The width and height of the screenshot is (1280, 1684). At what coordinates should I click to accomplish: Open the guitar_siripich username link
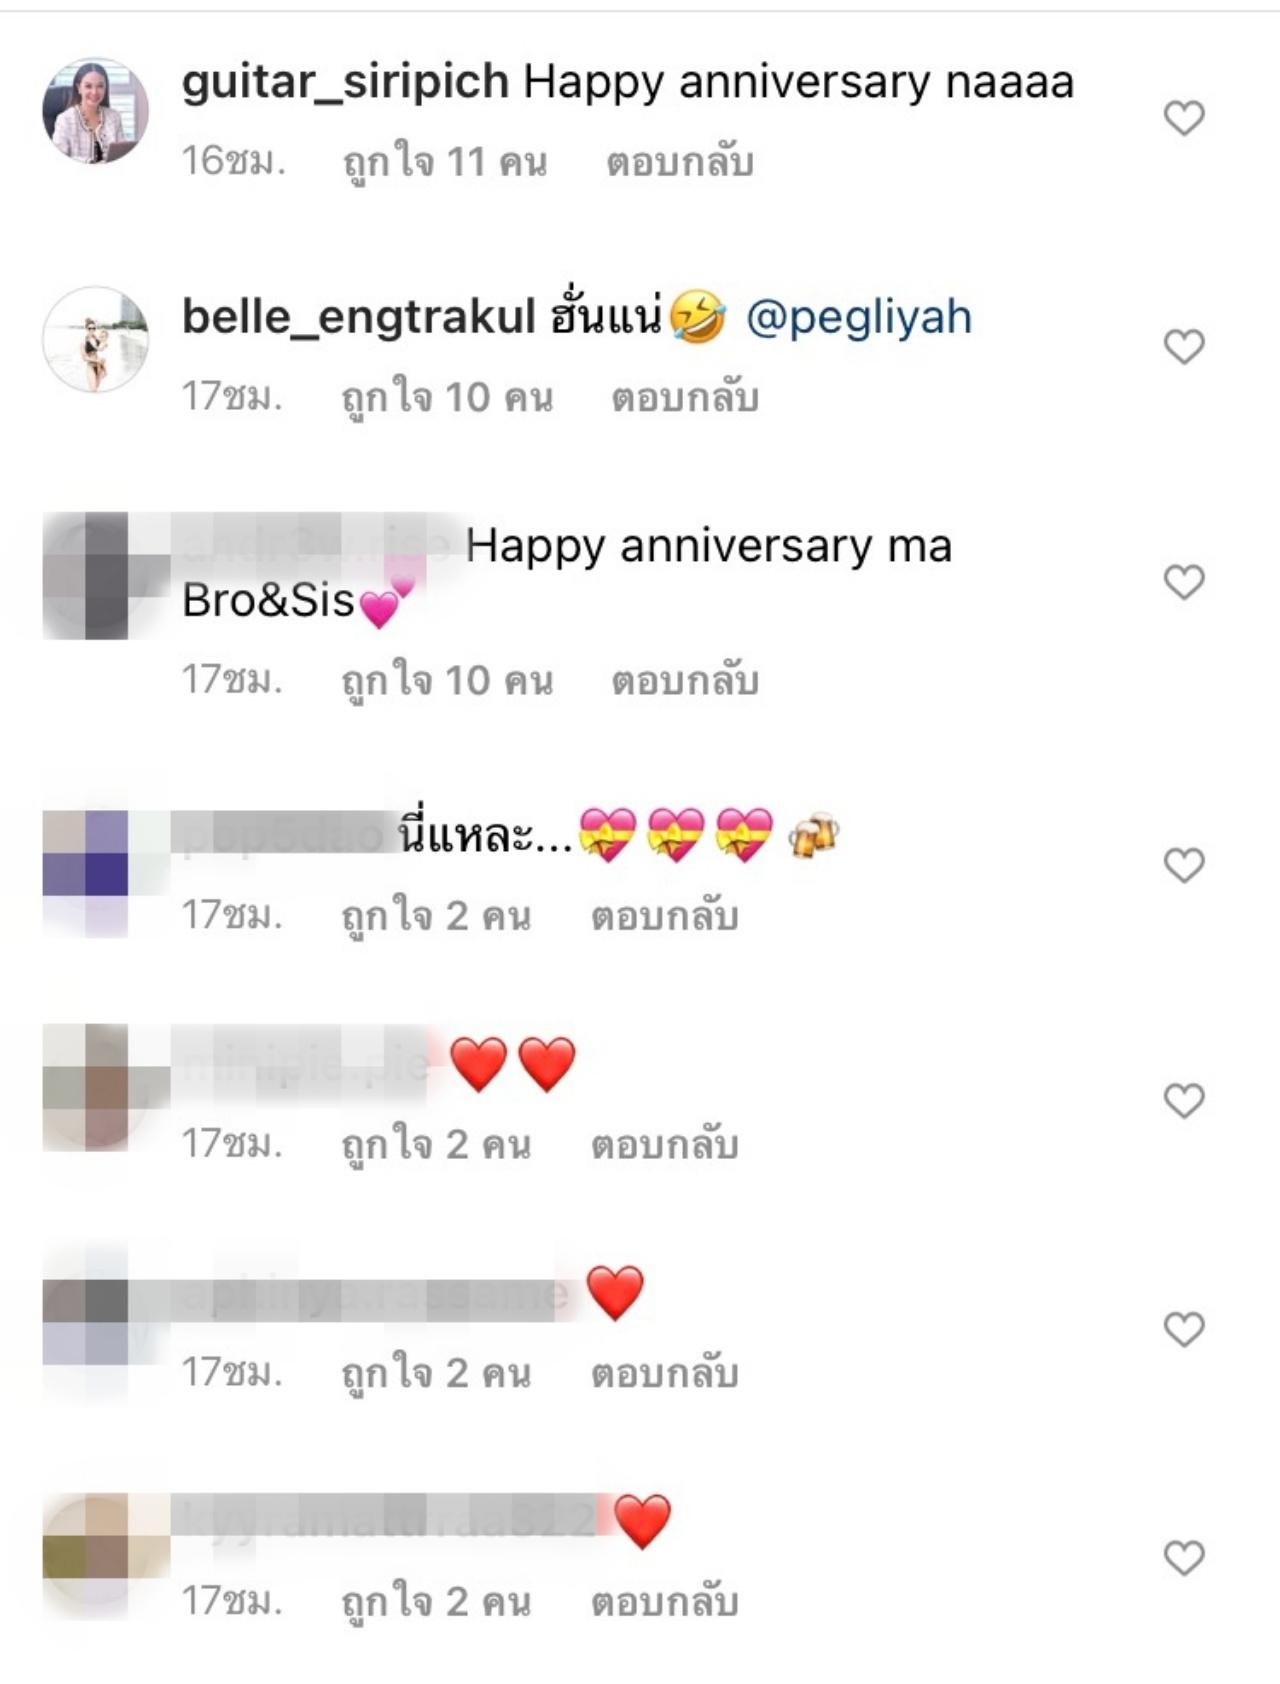click(345, 82)
